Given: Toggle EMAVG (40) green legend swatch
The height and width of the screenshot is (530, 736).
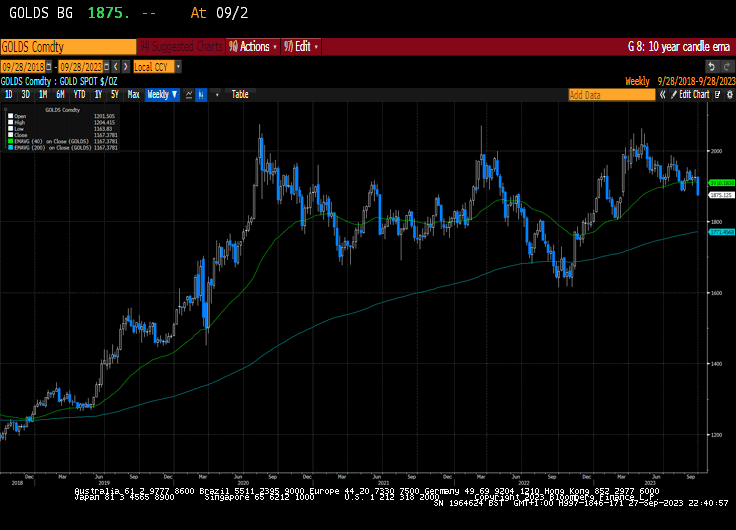Looking at the screenshot, I should click(x=10, y=141).
